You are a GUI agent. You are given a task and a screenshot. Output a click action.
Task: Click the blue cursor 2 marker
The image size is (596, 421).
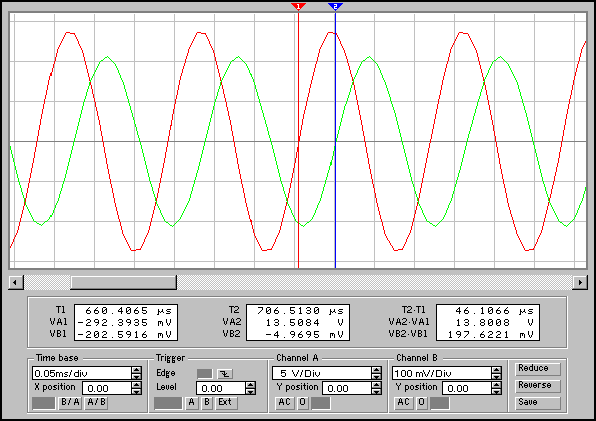coord(335,6)
